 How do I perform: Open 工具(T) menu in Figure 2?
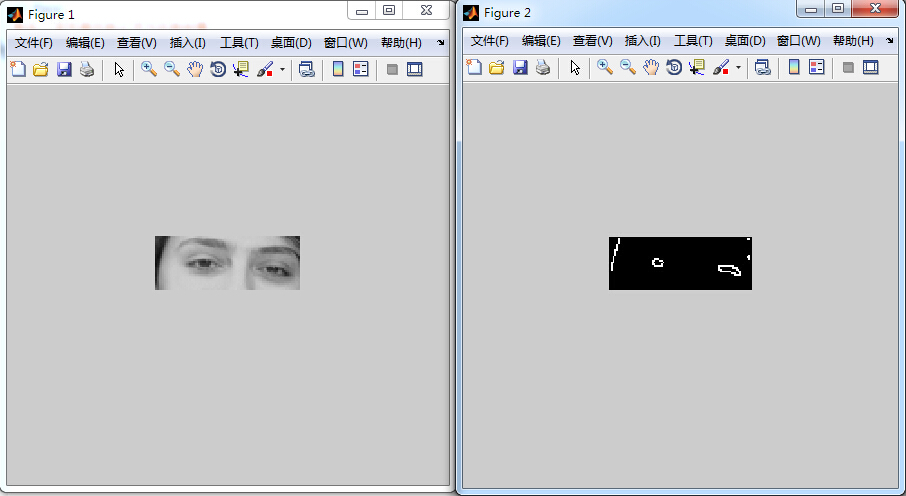pos(693,40)
